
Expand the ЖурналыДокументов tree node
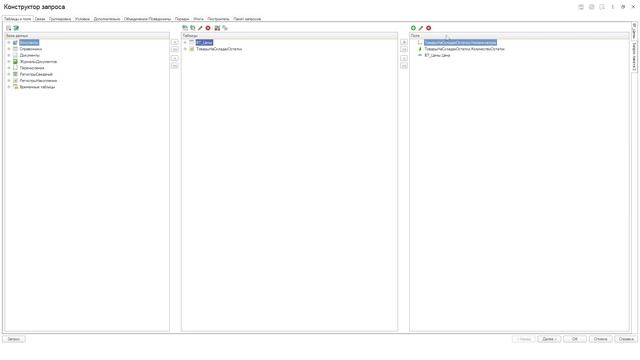(x=9, y=62)
